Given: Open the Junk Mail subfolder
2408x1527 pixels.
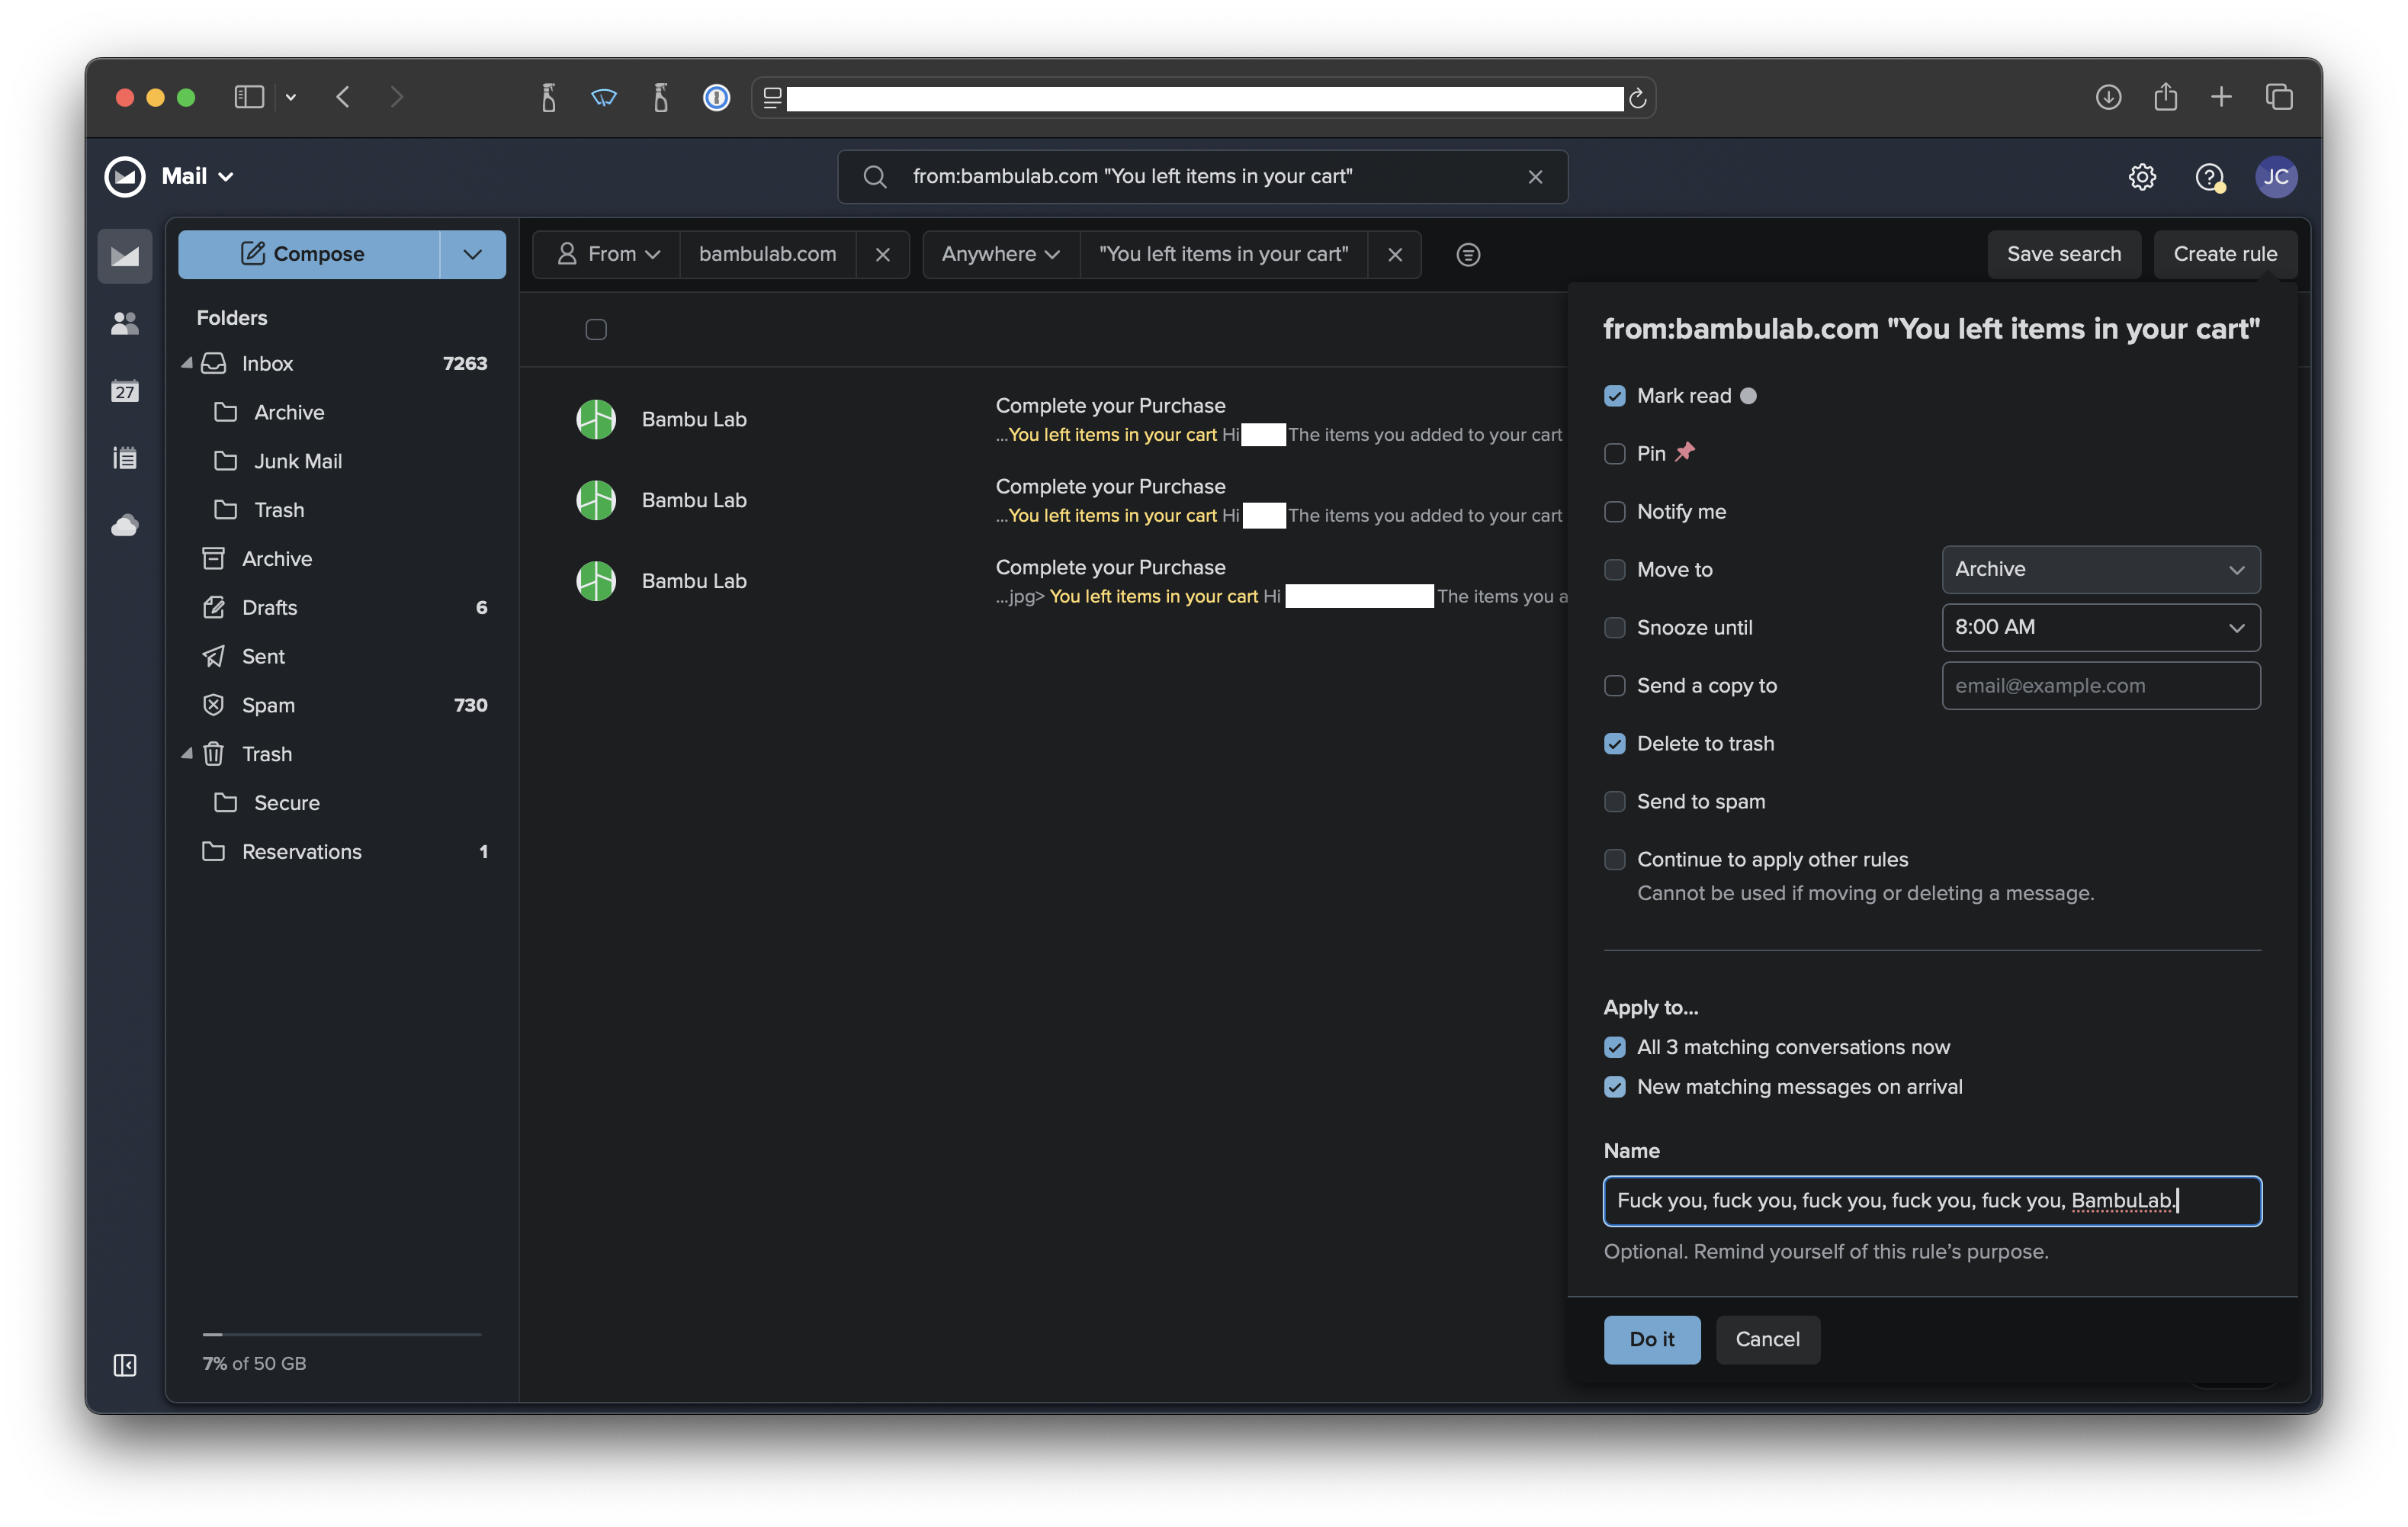Looking at the screenshot, I should click(342, 461).
